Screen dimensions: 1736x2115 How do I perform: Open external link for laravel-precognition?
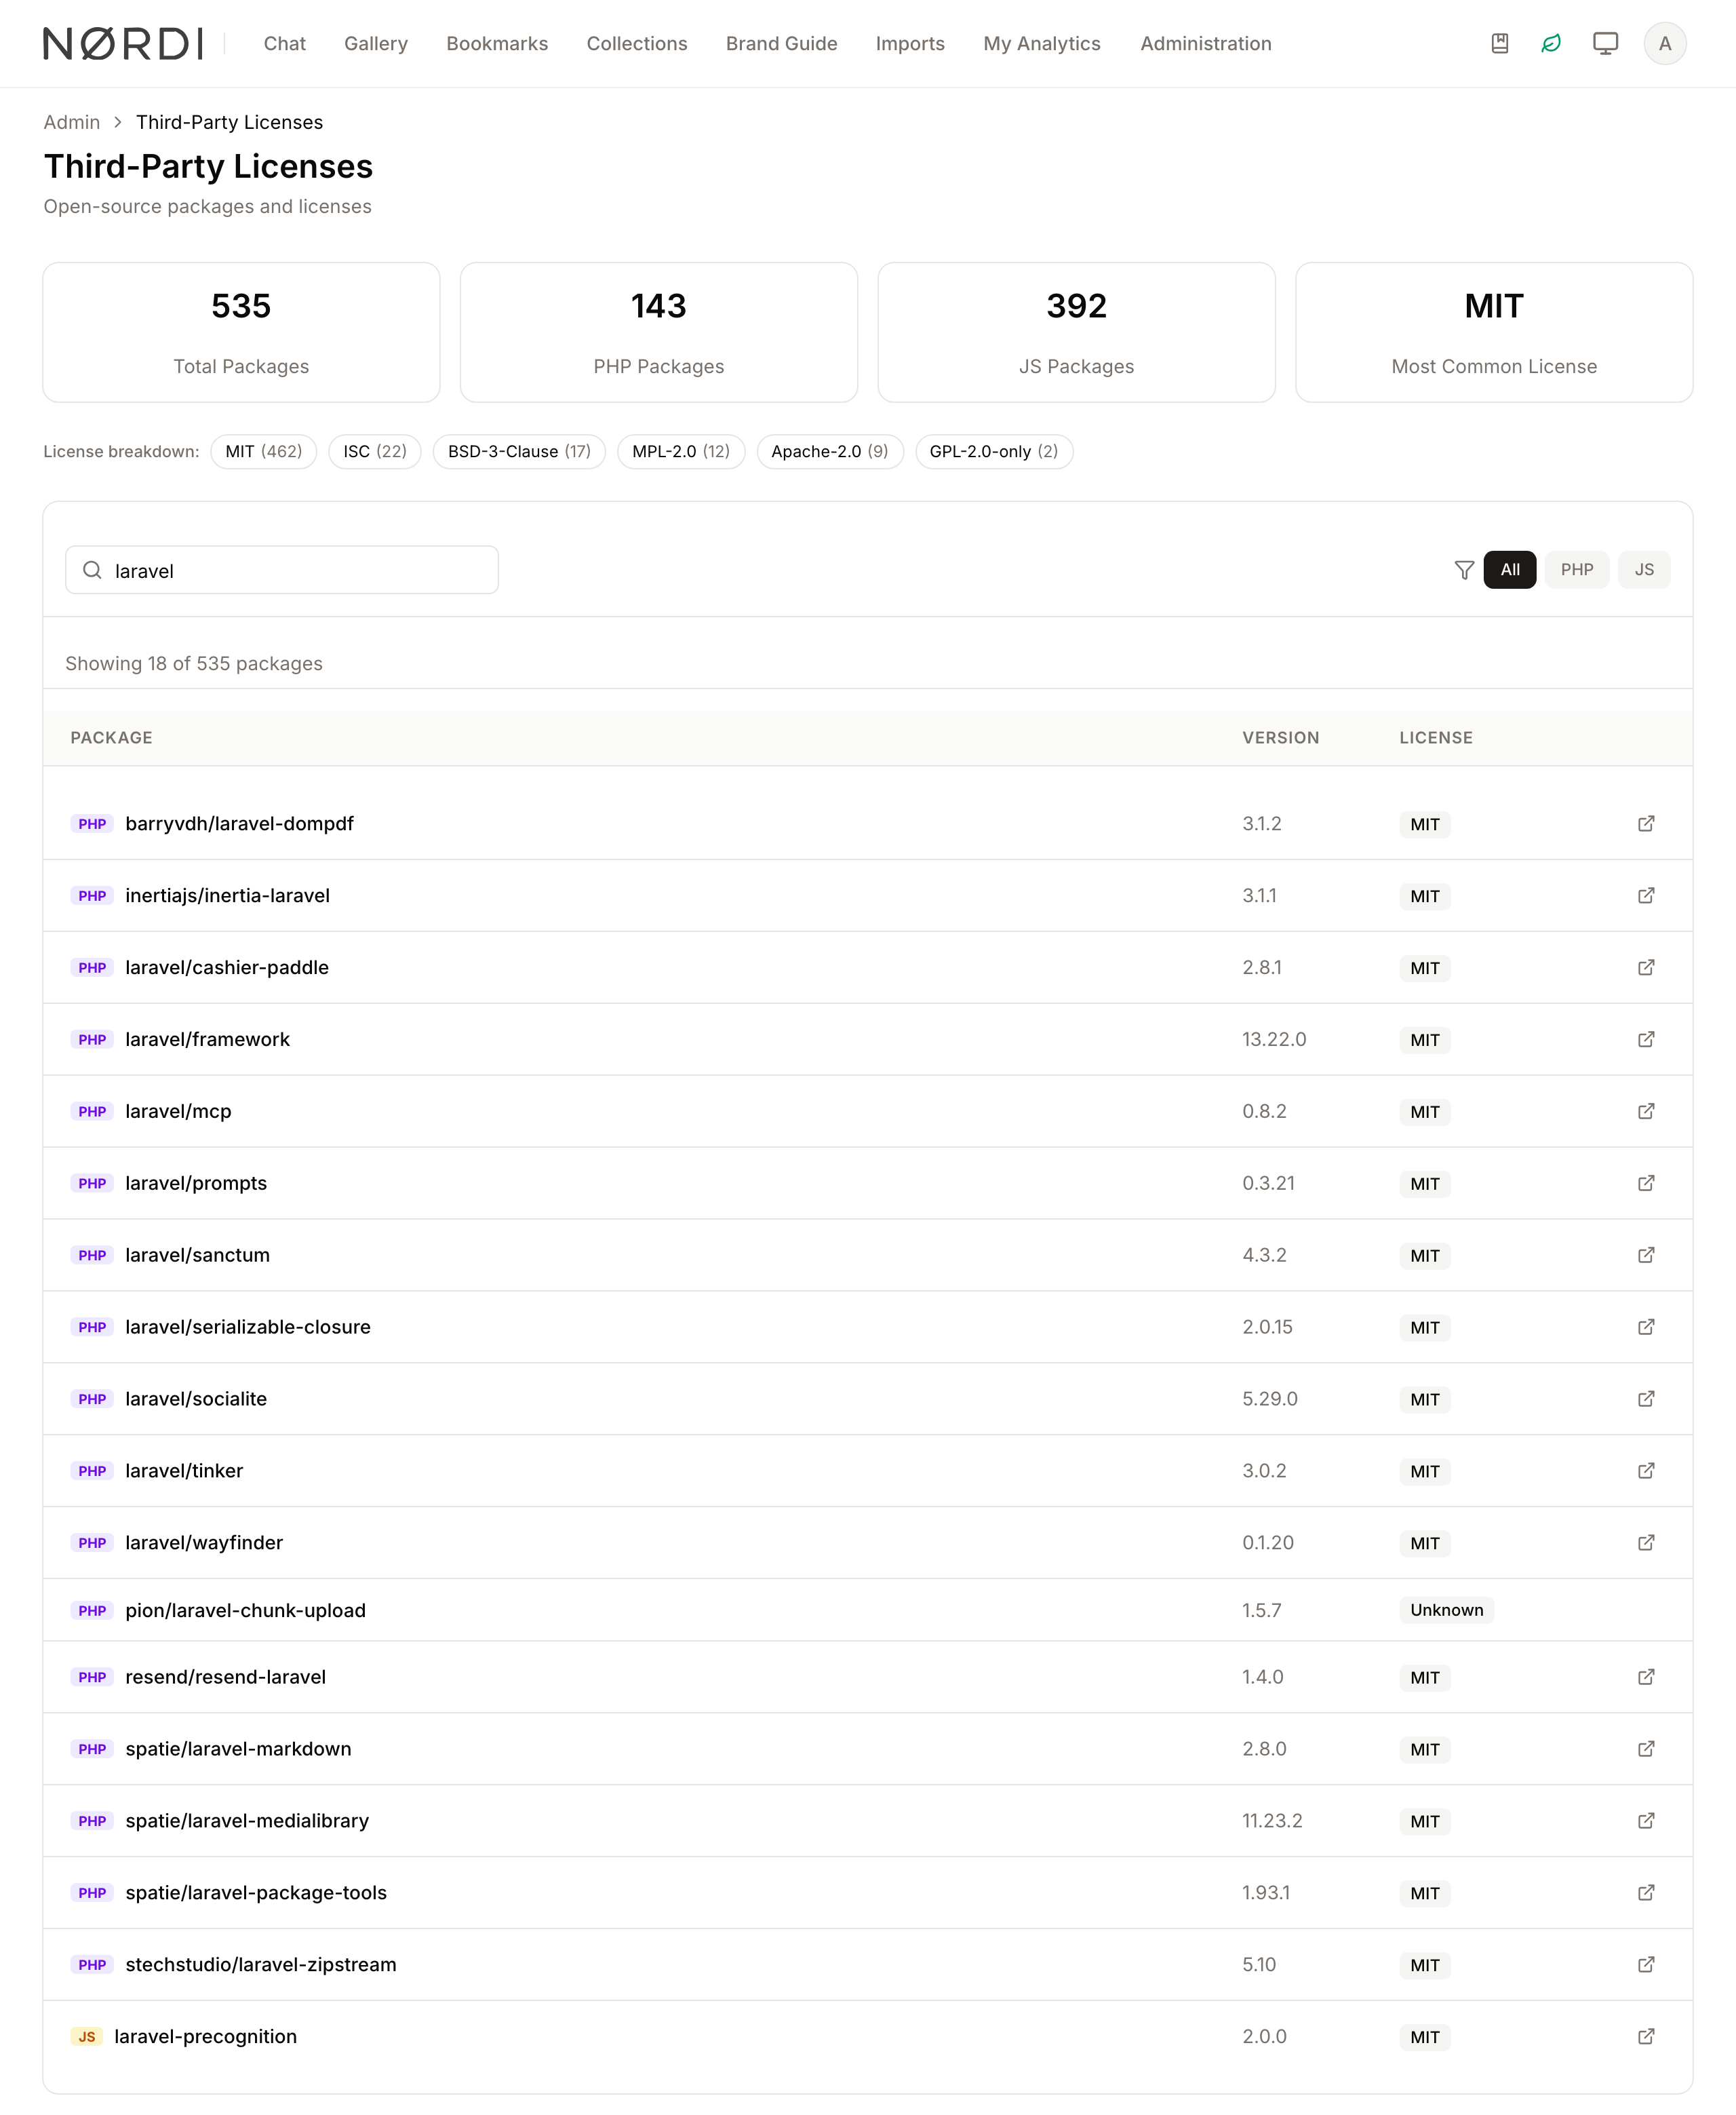(1646, 2037)
